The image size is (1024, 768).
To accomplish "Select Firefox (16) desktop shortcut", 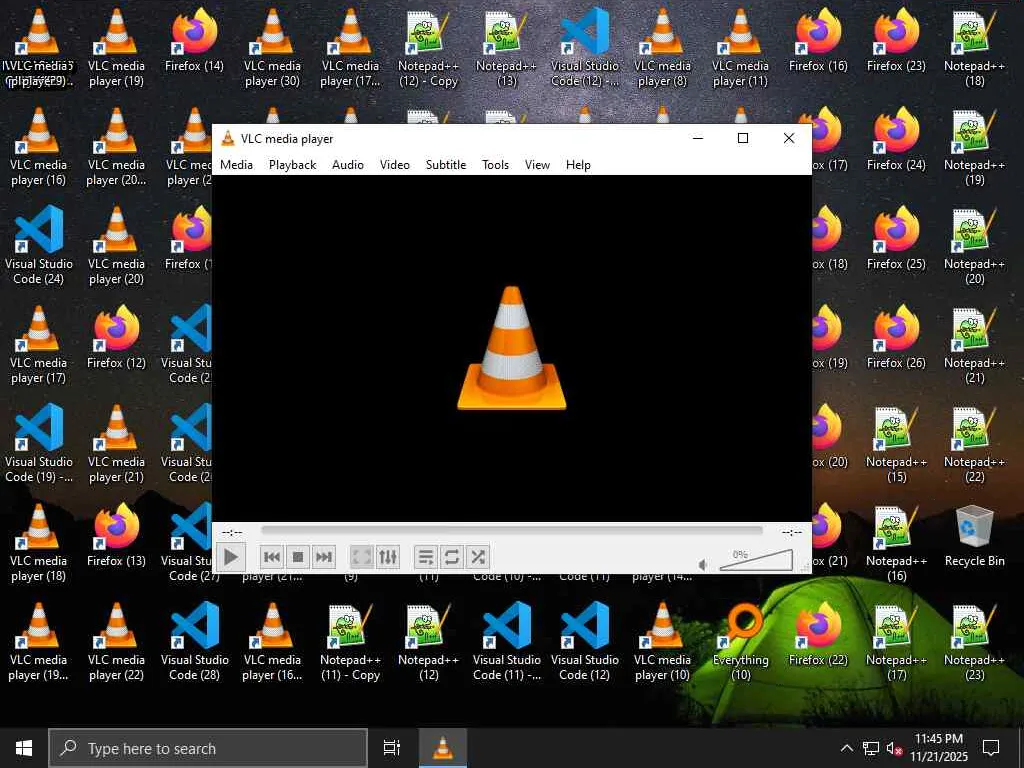I will coord(818,40).
